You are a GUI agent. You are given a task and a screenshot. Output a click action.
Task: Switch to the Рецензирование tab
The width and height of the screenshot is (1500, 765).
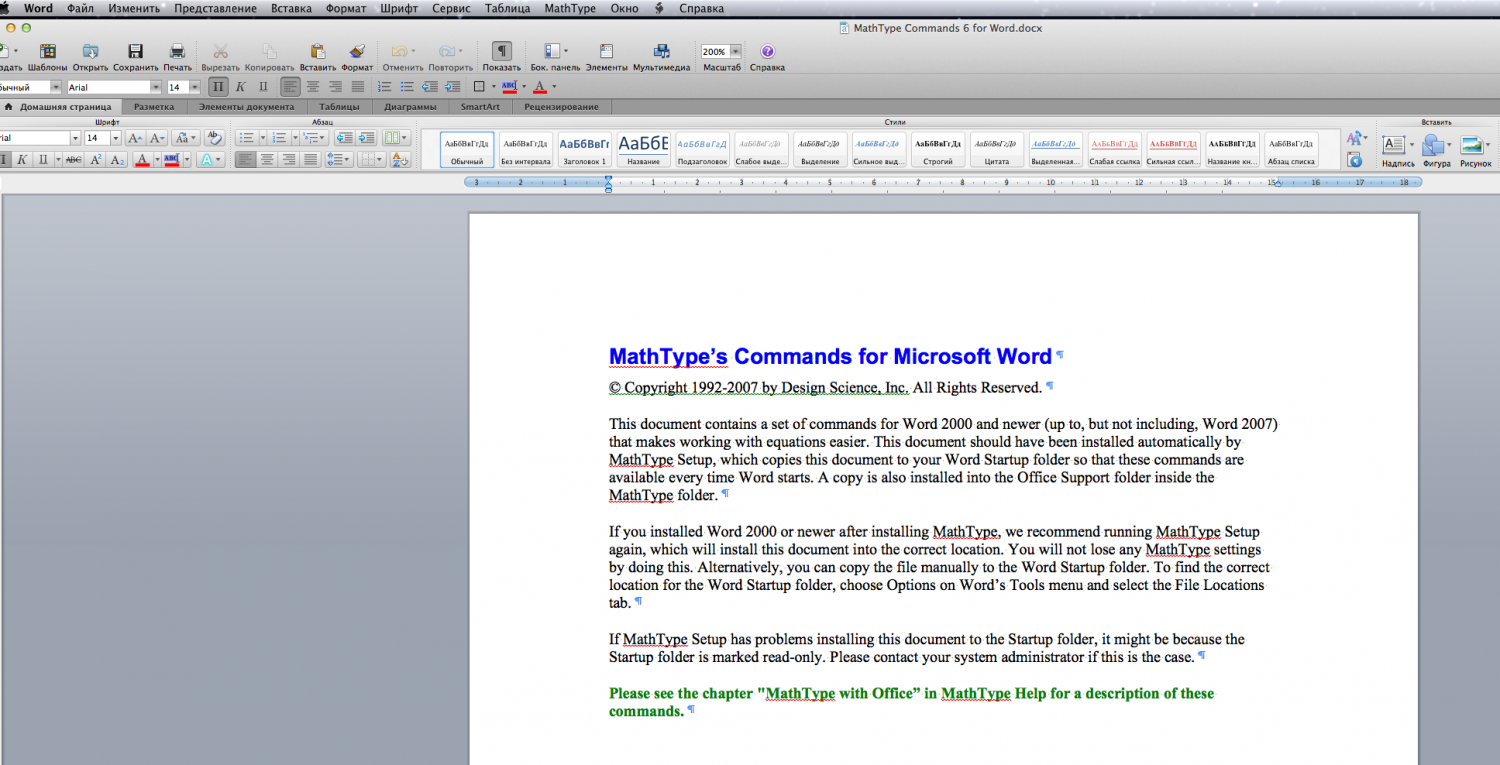[x=561, y=106]
